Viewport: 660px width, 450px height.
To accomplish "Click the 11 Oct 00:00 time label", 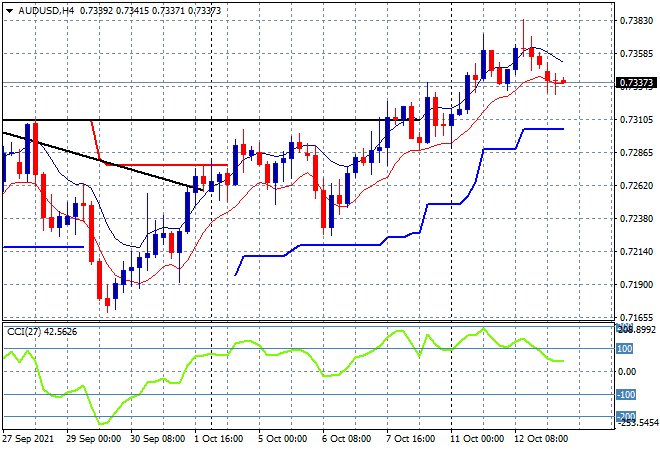I will pos(477,439).
